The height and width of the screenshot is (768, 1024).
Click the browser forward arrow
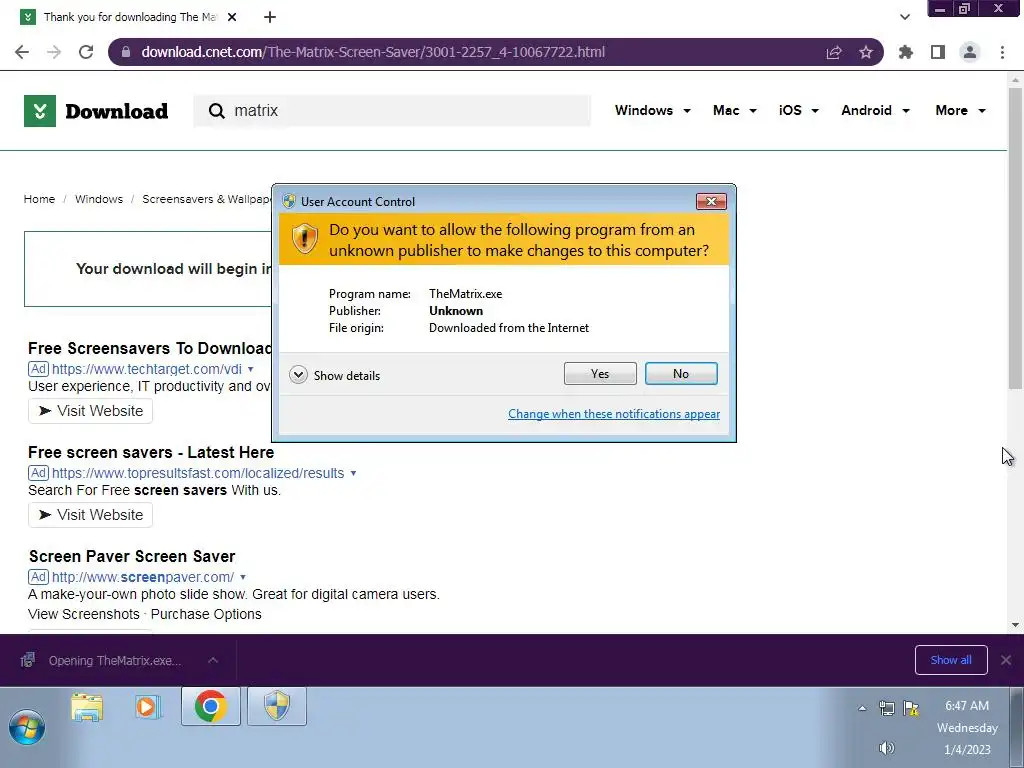click(x=54, y=52)
